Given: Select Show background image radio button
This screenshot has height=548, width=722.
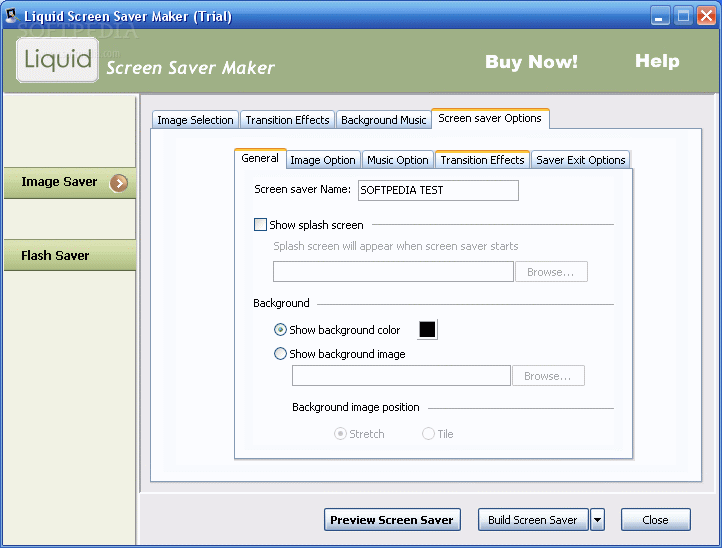Looking at the screenshot, I should 280,354.
